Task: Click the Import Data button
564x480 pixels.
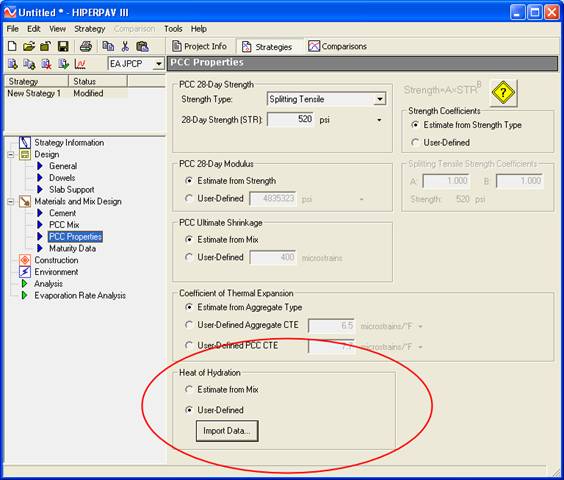Action: 227,431
